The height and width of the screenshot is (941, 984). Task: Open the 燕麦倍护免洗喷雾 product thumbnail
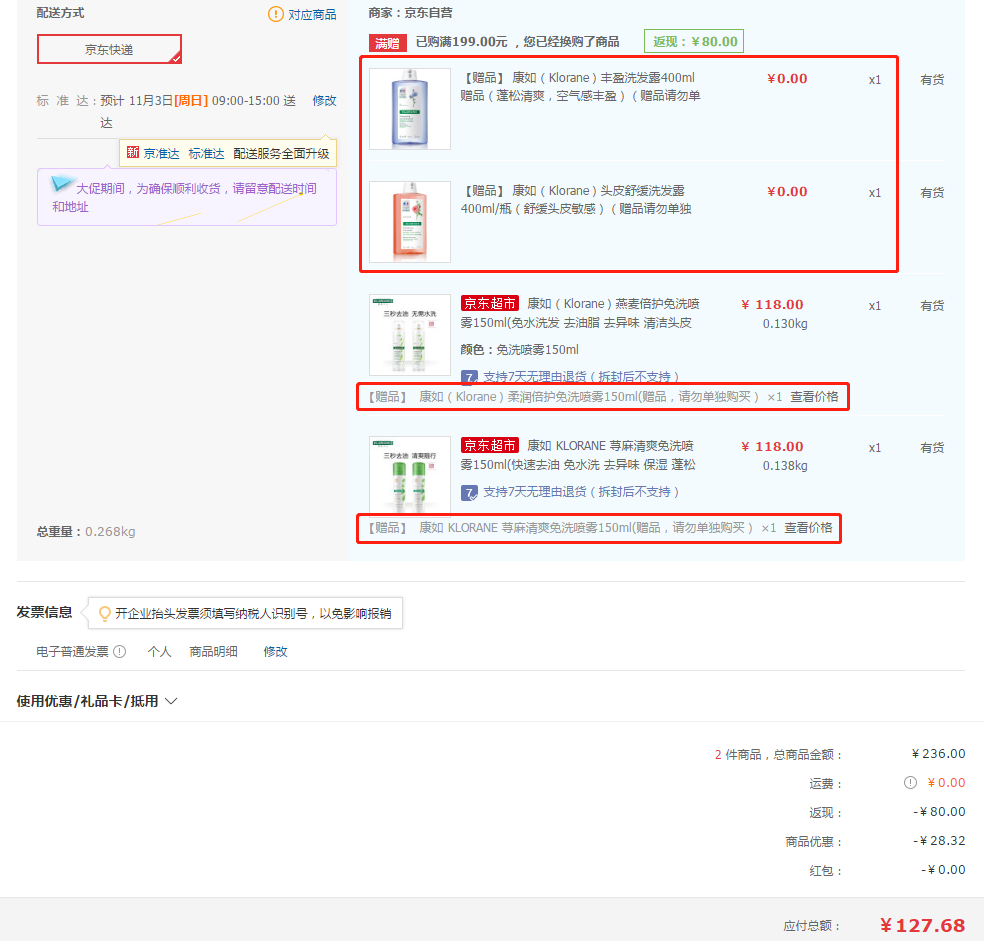410,335
